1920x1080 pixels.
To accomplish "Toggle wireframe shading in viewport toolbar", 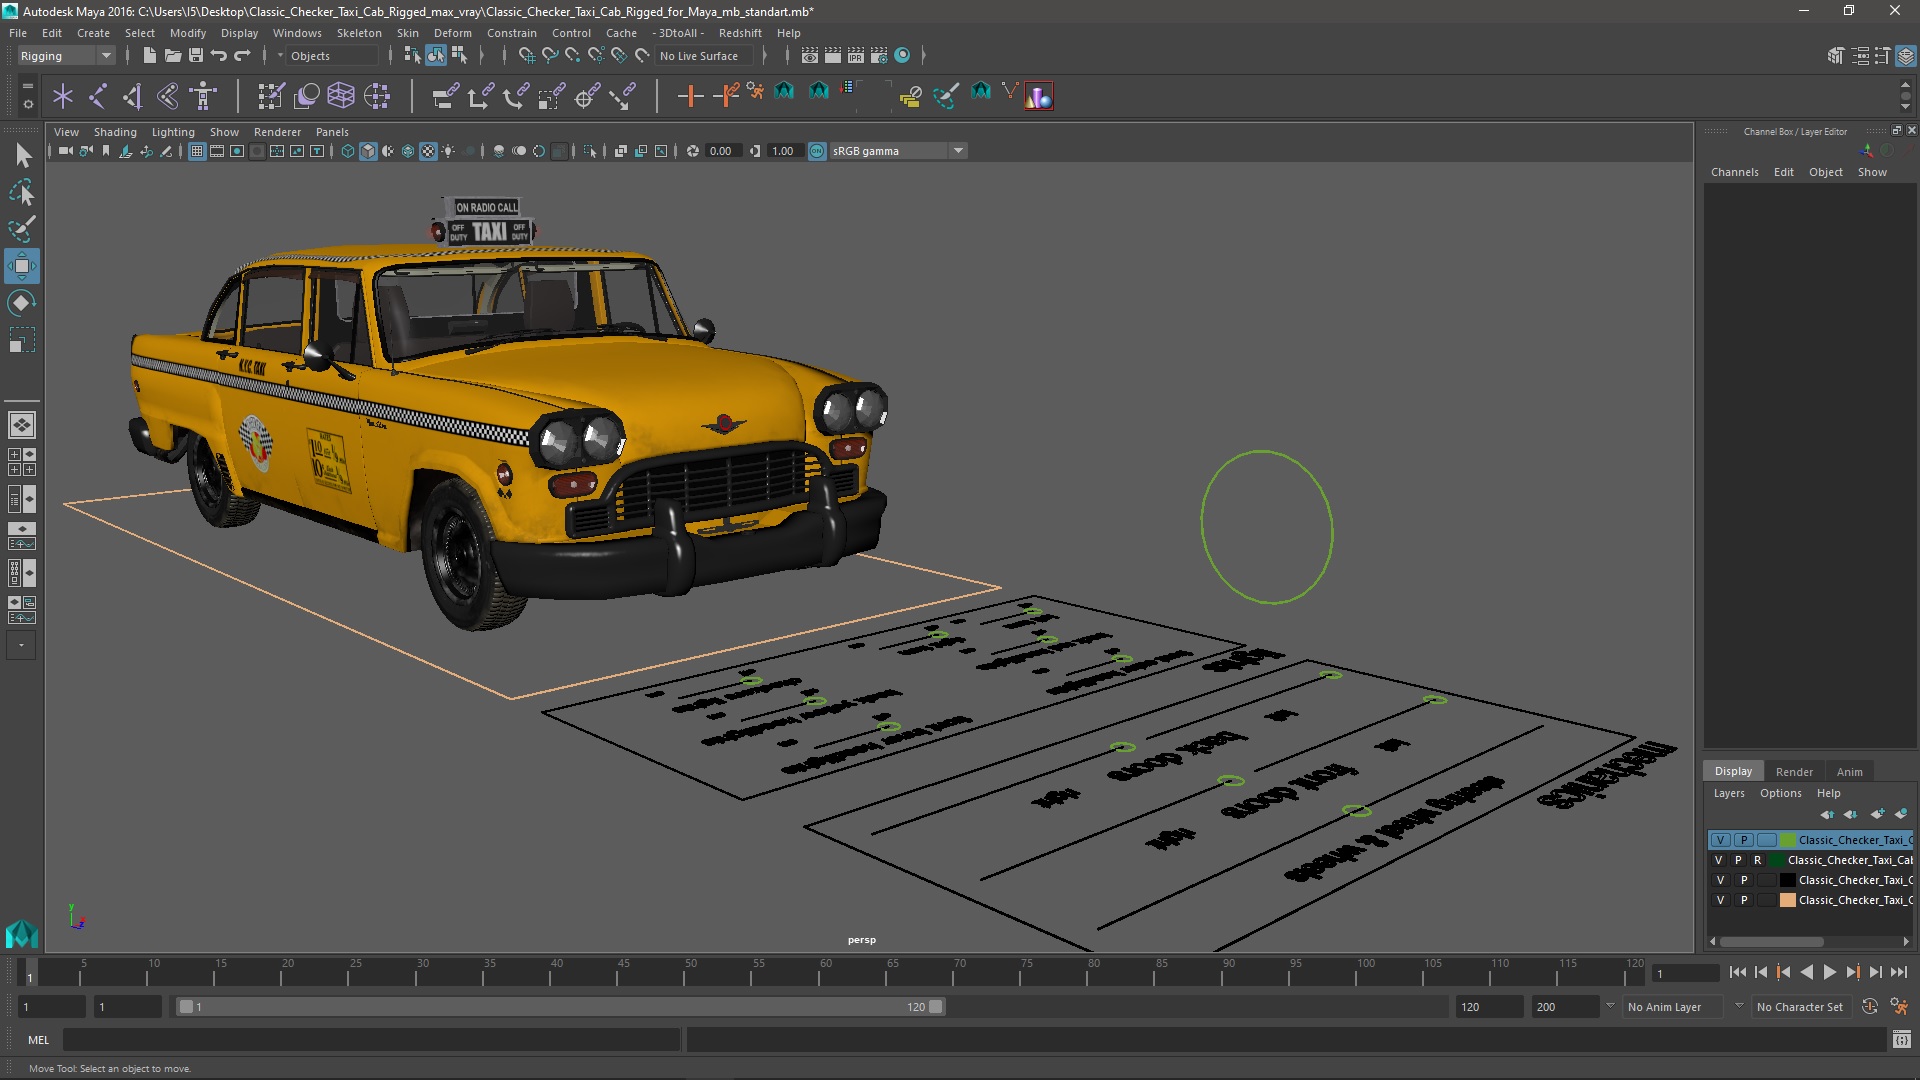I will 348,151.
